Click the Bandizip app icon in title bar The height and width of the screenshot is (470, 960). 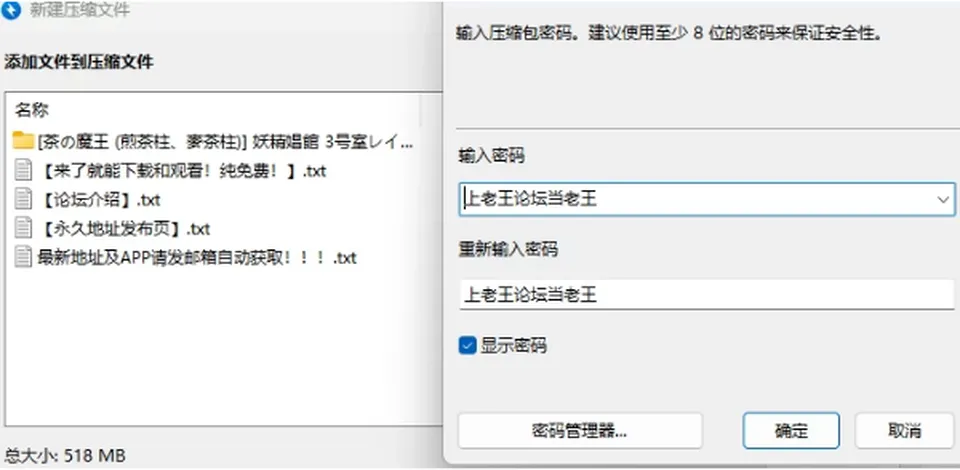coord(11,10)
